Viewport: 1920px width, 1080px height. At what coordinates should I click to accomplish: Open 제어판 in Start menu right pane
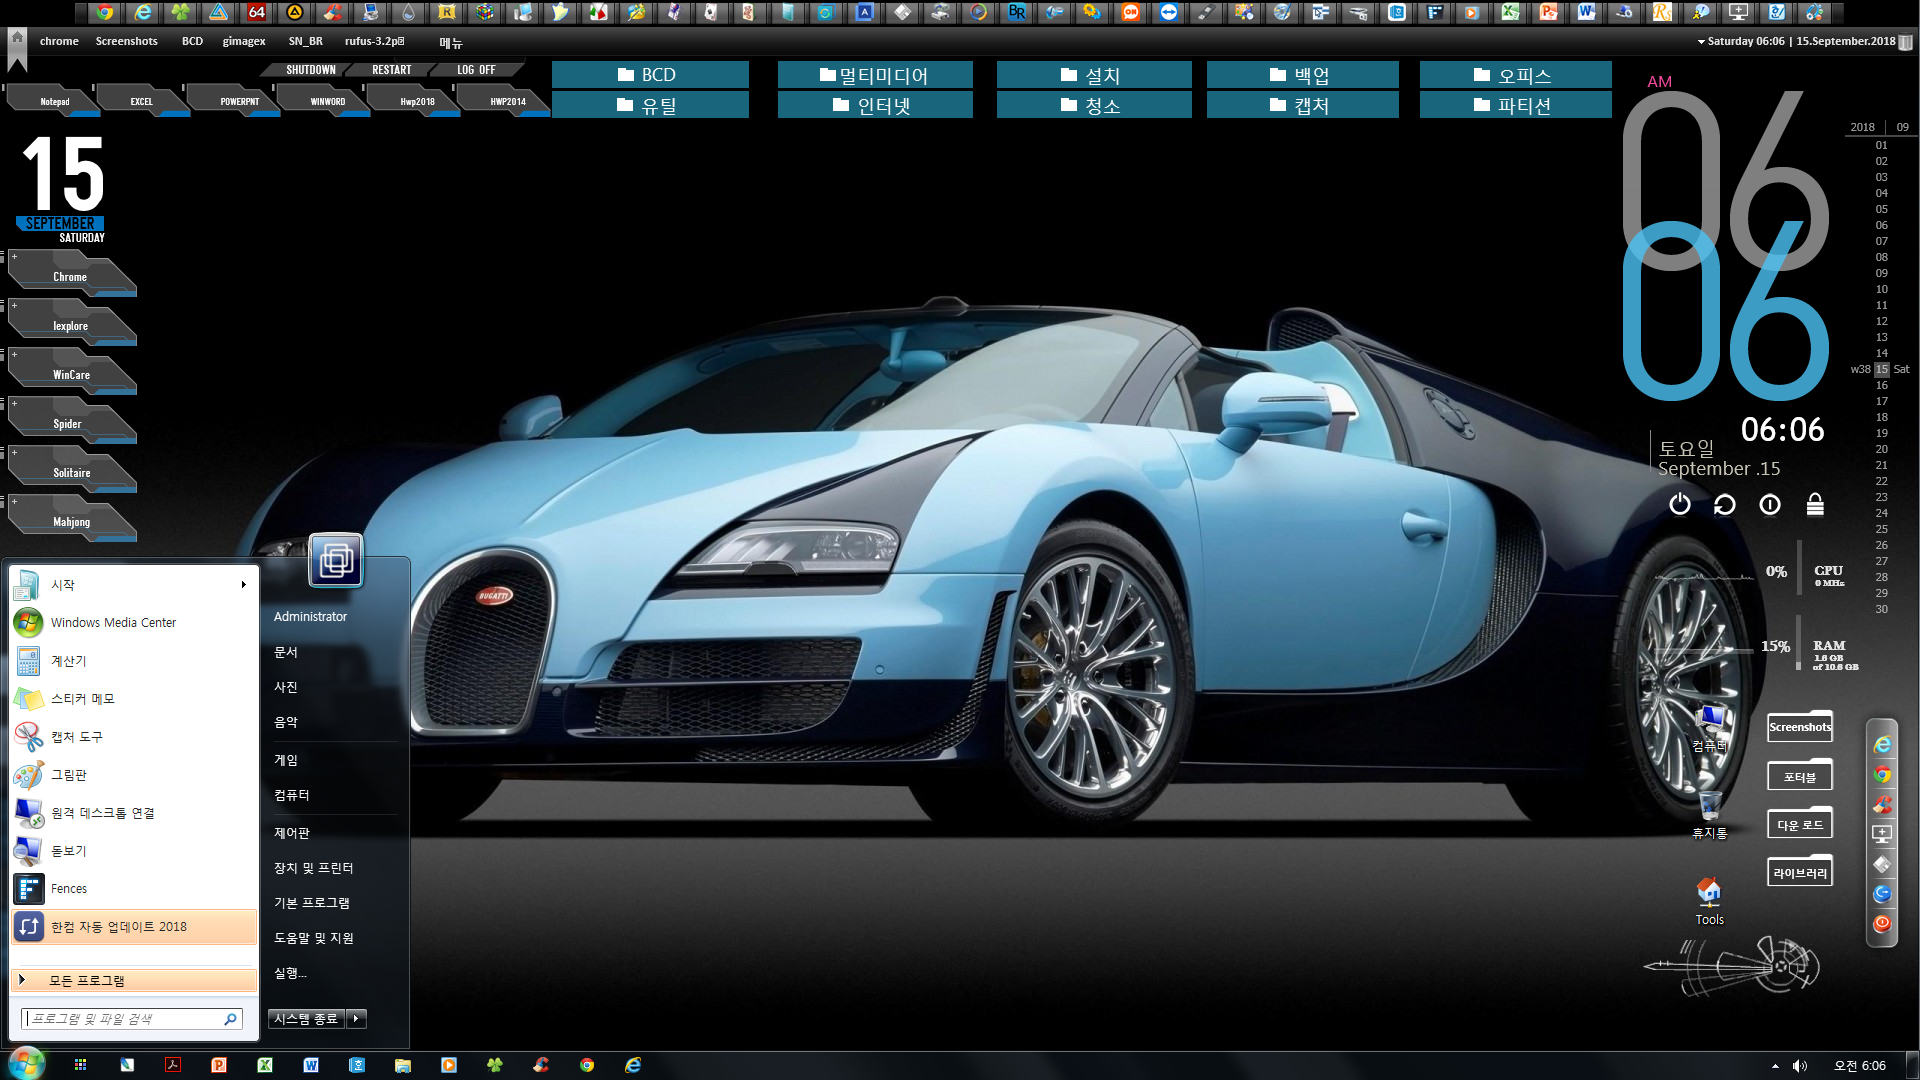pos(292,832)
